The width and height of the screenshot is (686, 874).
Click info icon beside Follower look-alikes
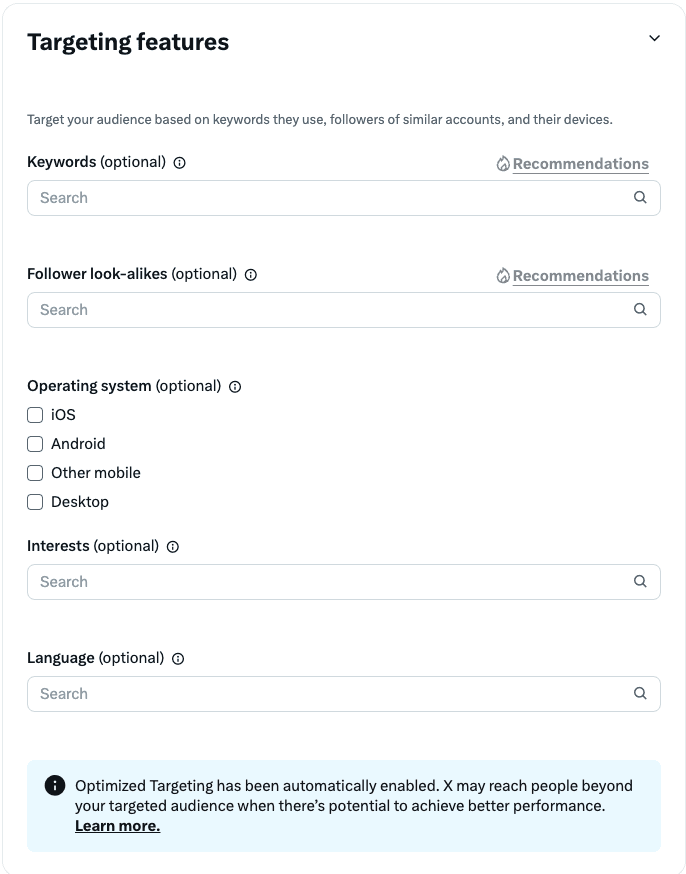251,275
